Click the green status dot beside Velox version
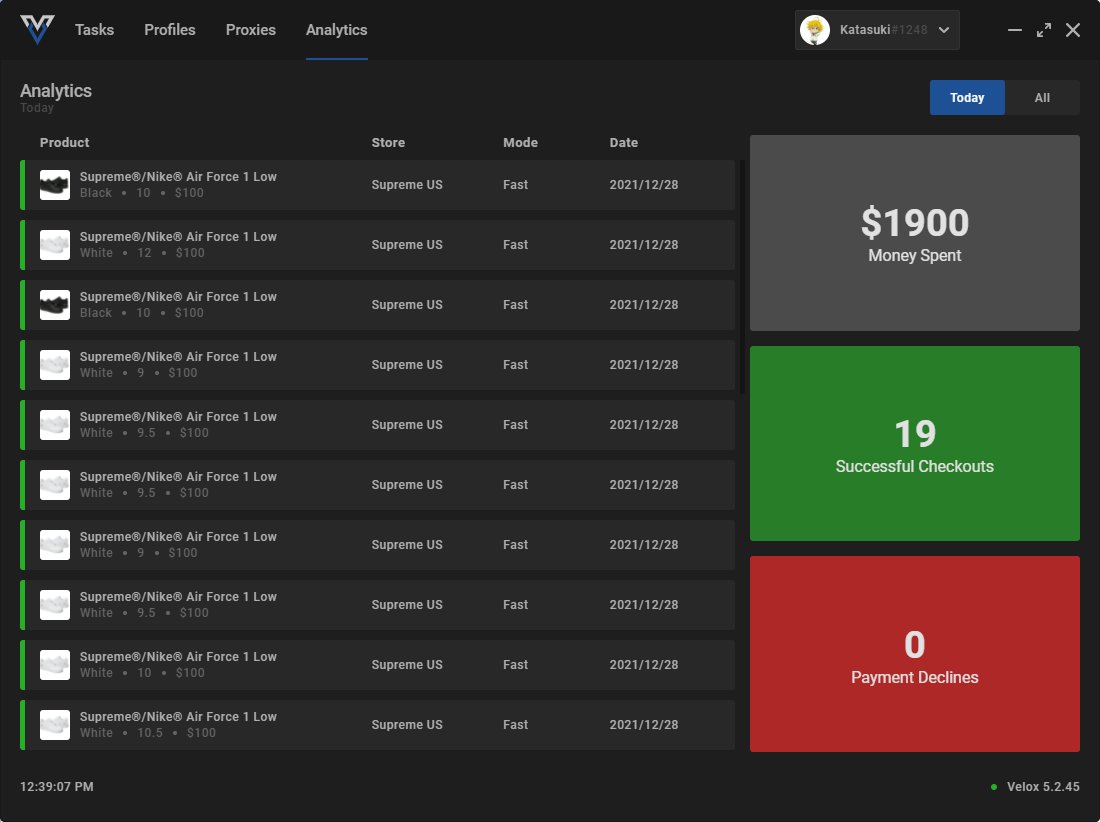This screenshot has width=1100, height=822. pyautogui.click(x=993, y=787)
